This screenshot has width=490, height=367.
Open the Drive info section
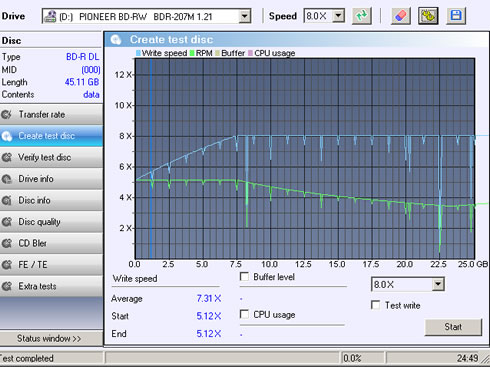click(51, 179)
